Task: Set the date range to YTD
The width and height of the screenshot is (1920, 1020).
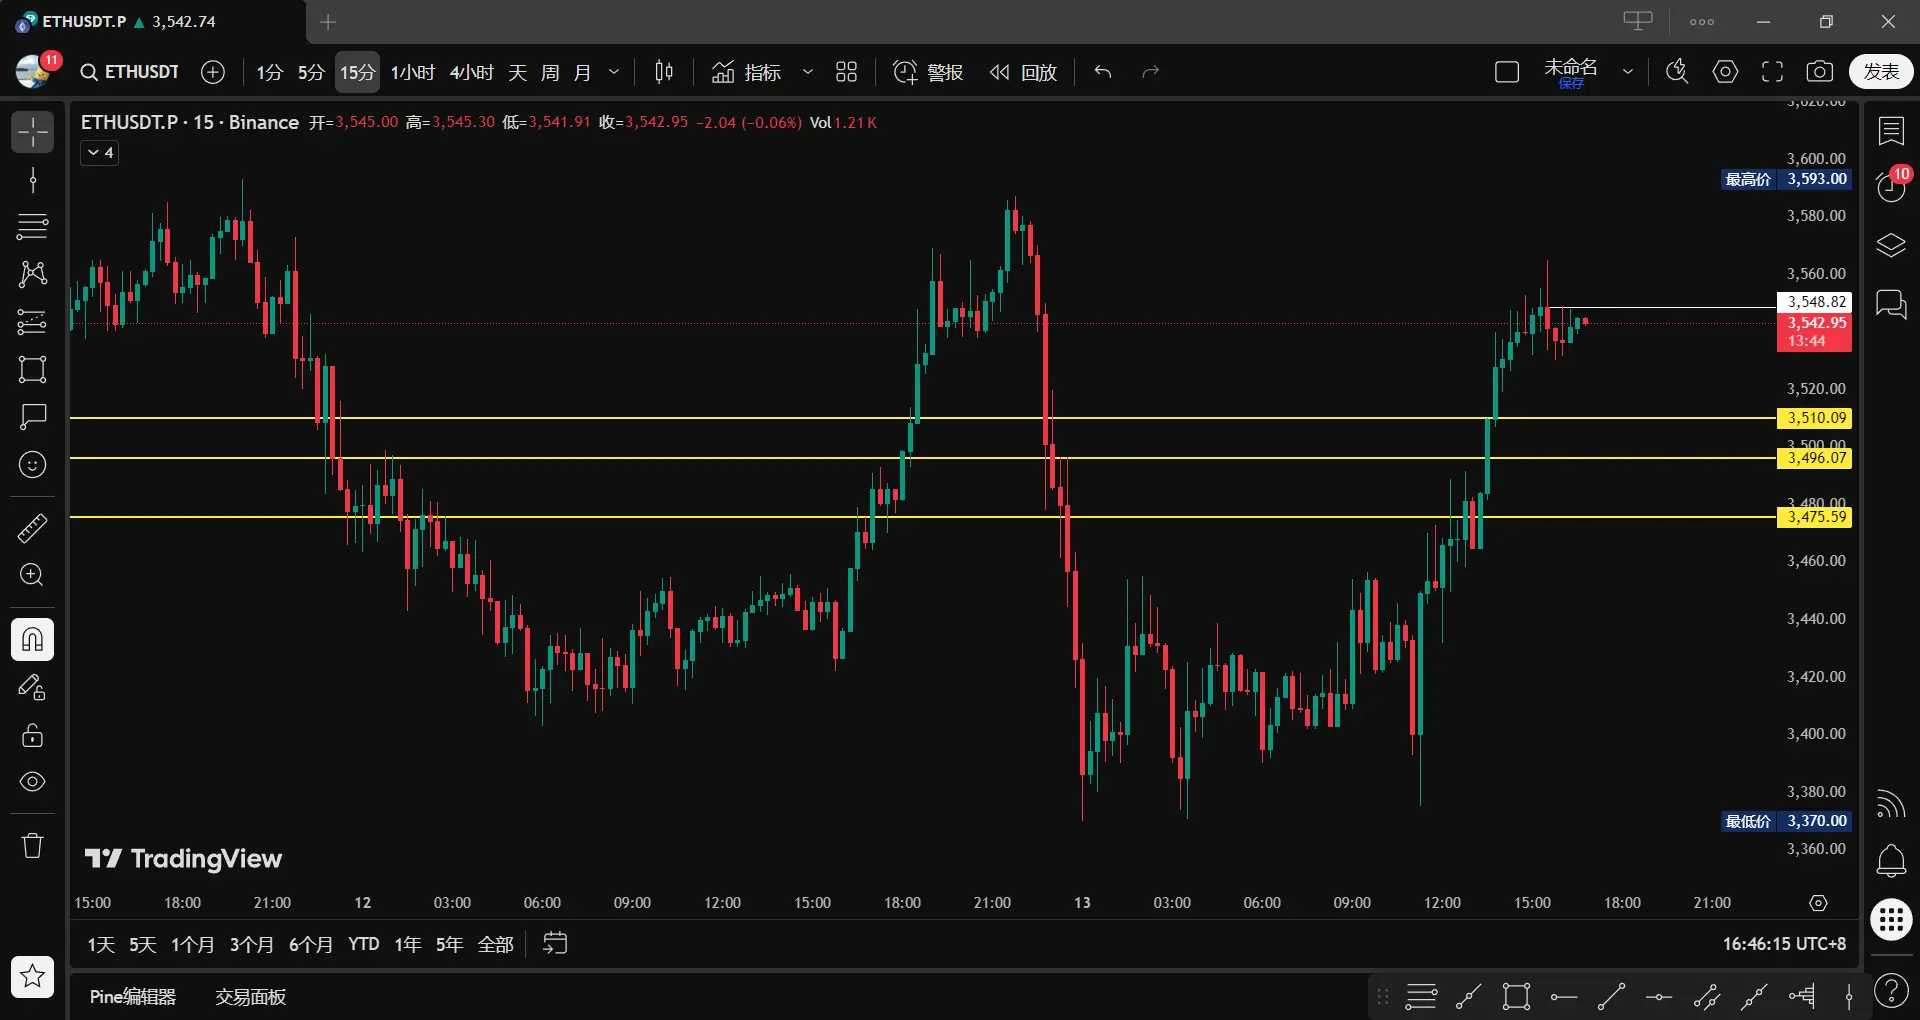Action: pos(364,944)
